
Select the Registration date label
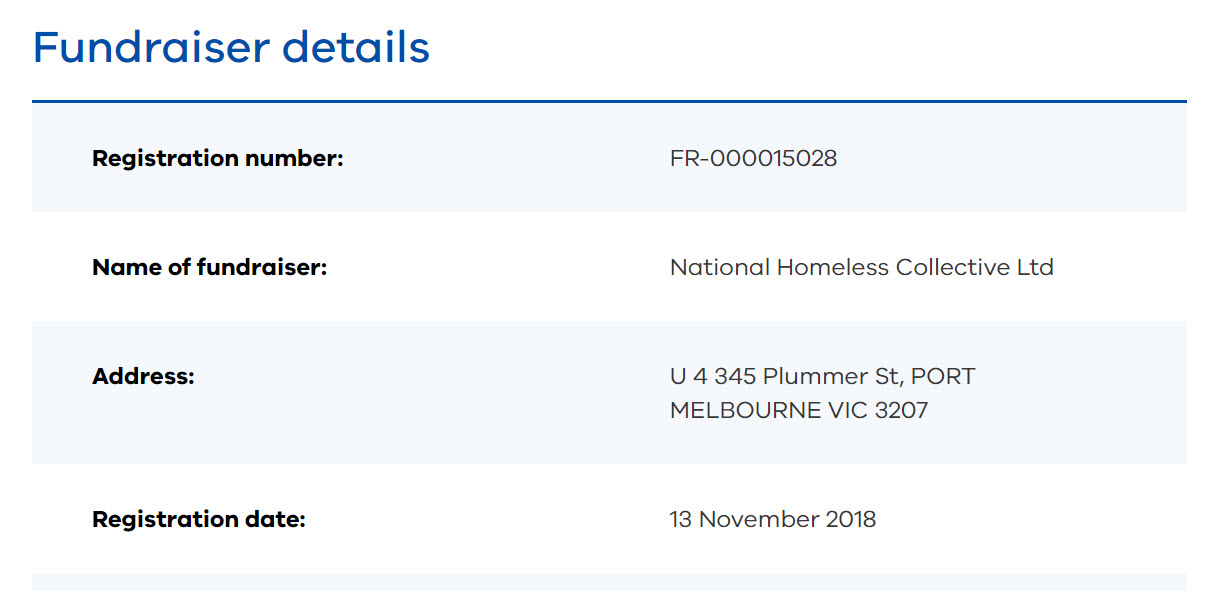click(198, 519)
